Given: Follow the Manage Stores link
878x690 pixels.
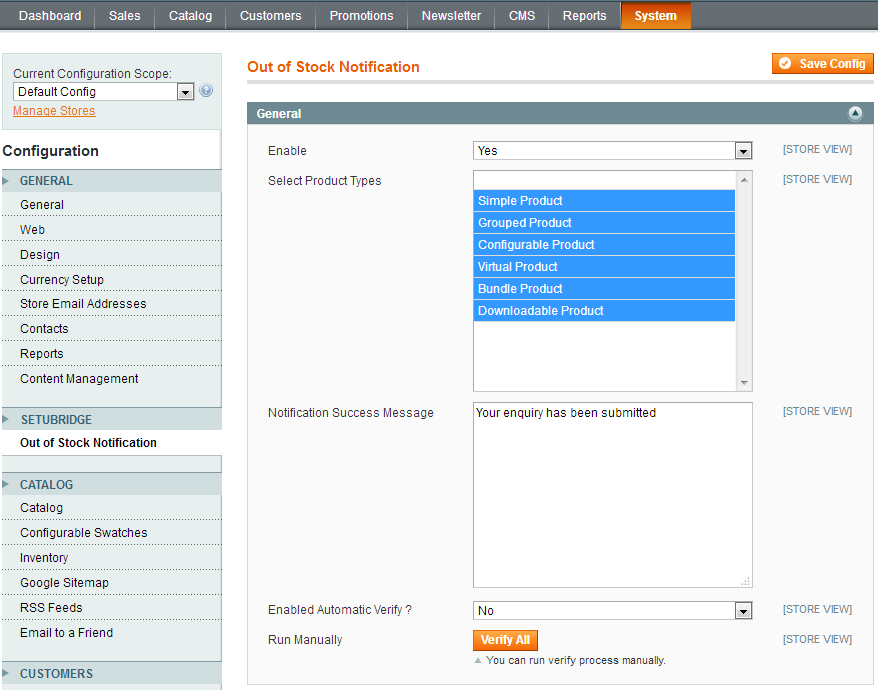Looking at the screenshot, I should [54, 111].
